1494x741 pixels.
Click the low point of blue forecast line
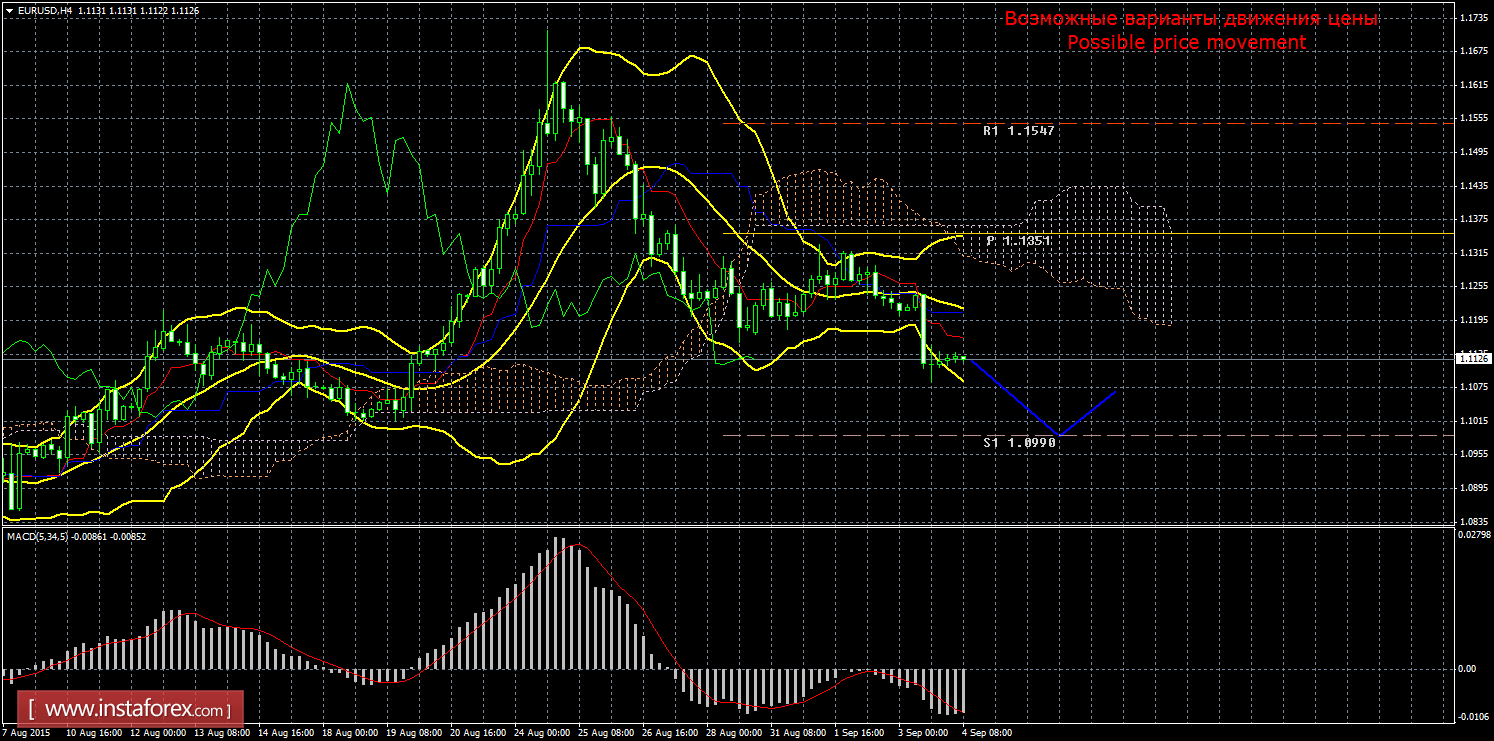(x=1059, y=435)
